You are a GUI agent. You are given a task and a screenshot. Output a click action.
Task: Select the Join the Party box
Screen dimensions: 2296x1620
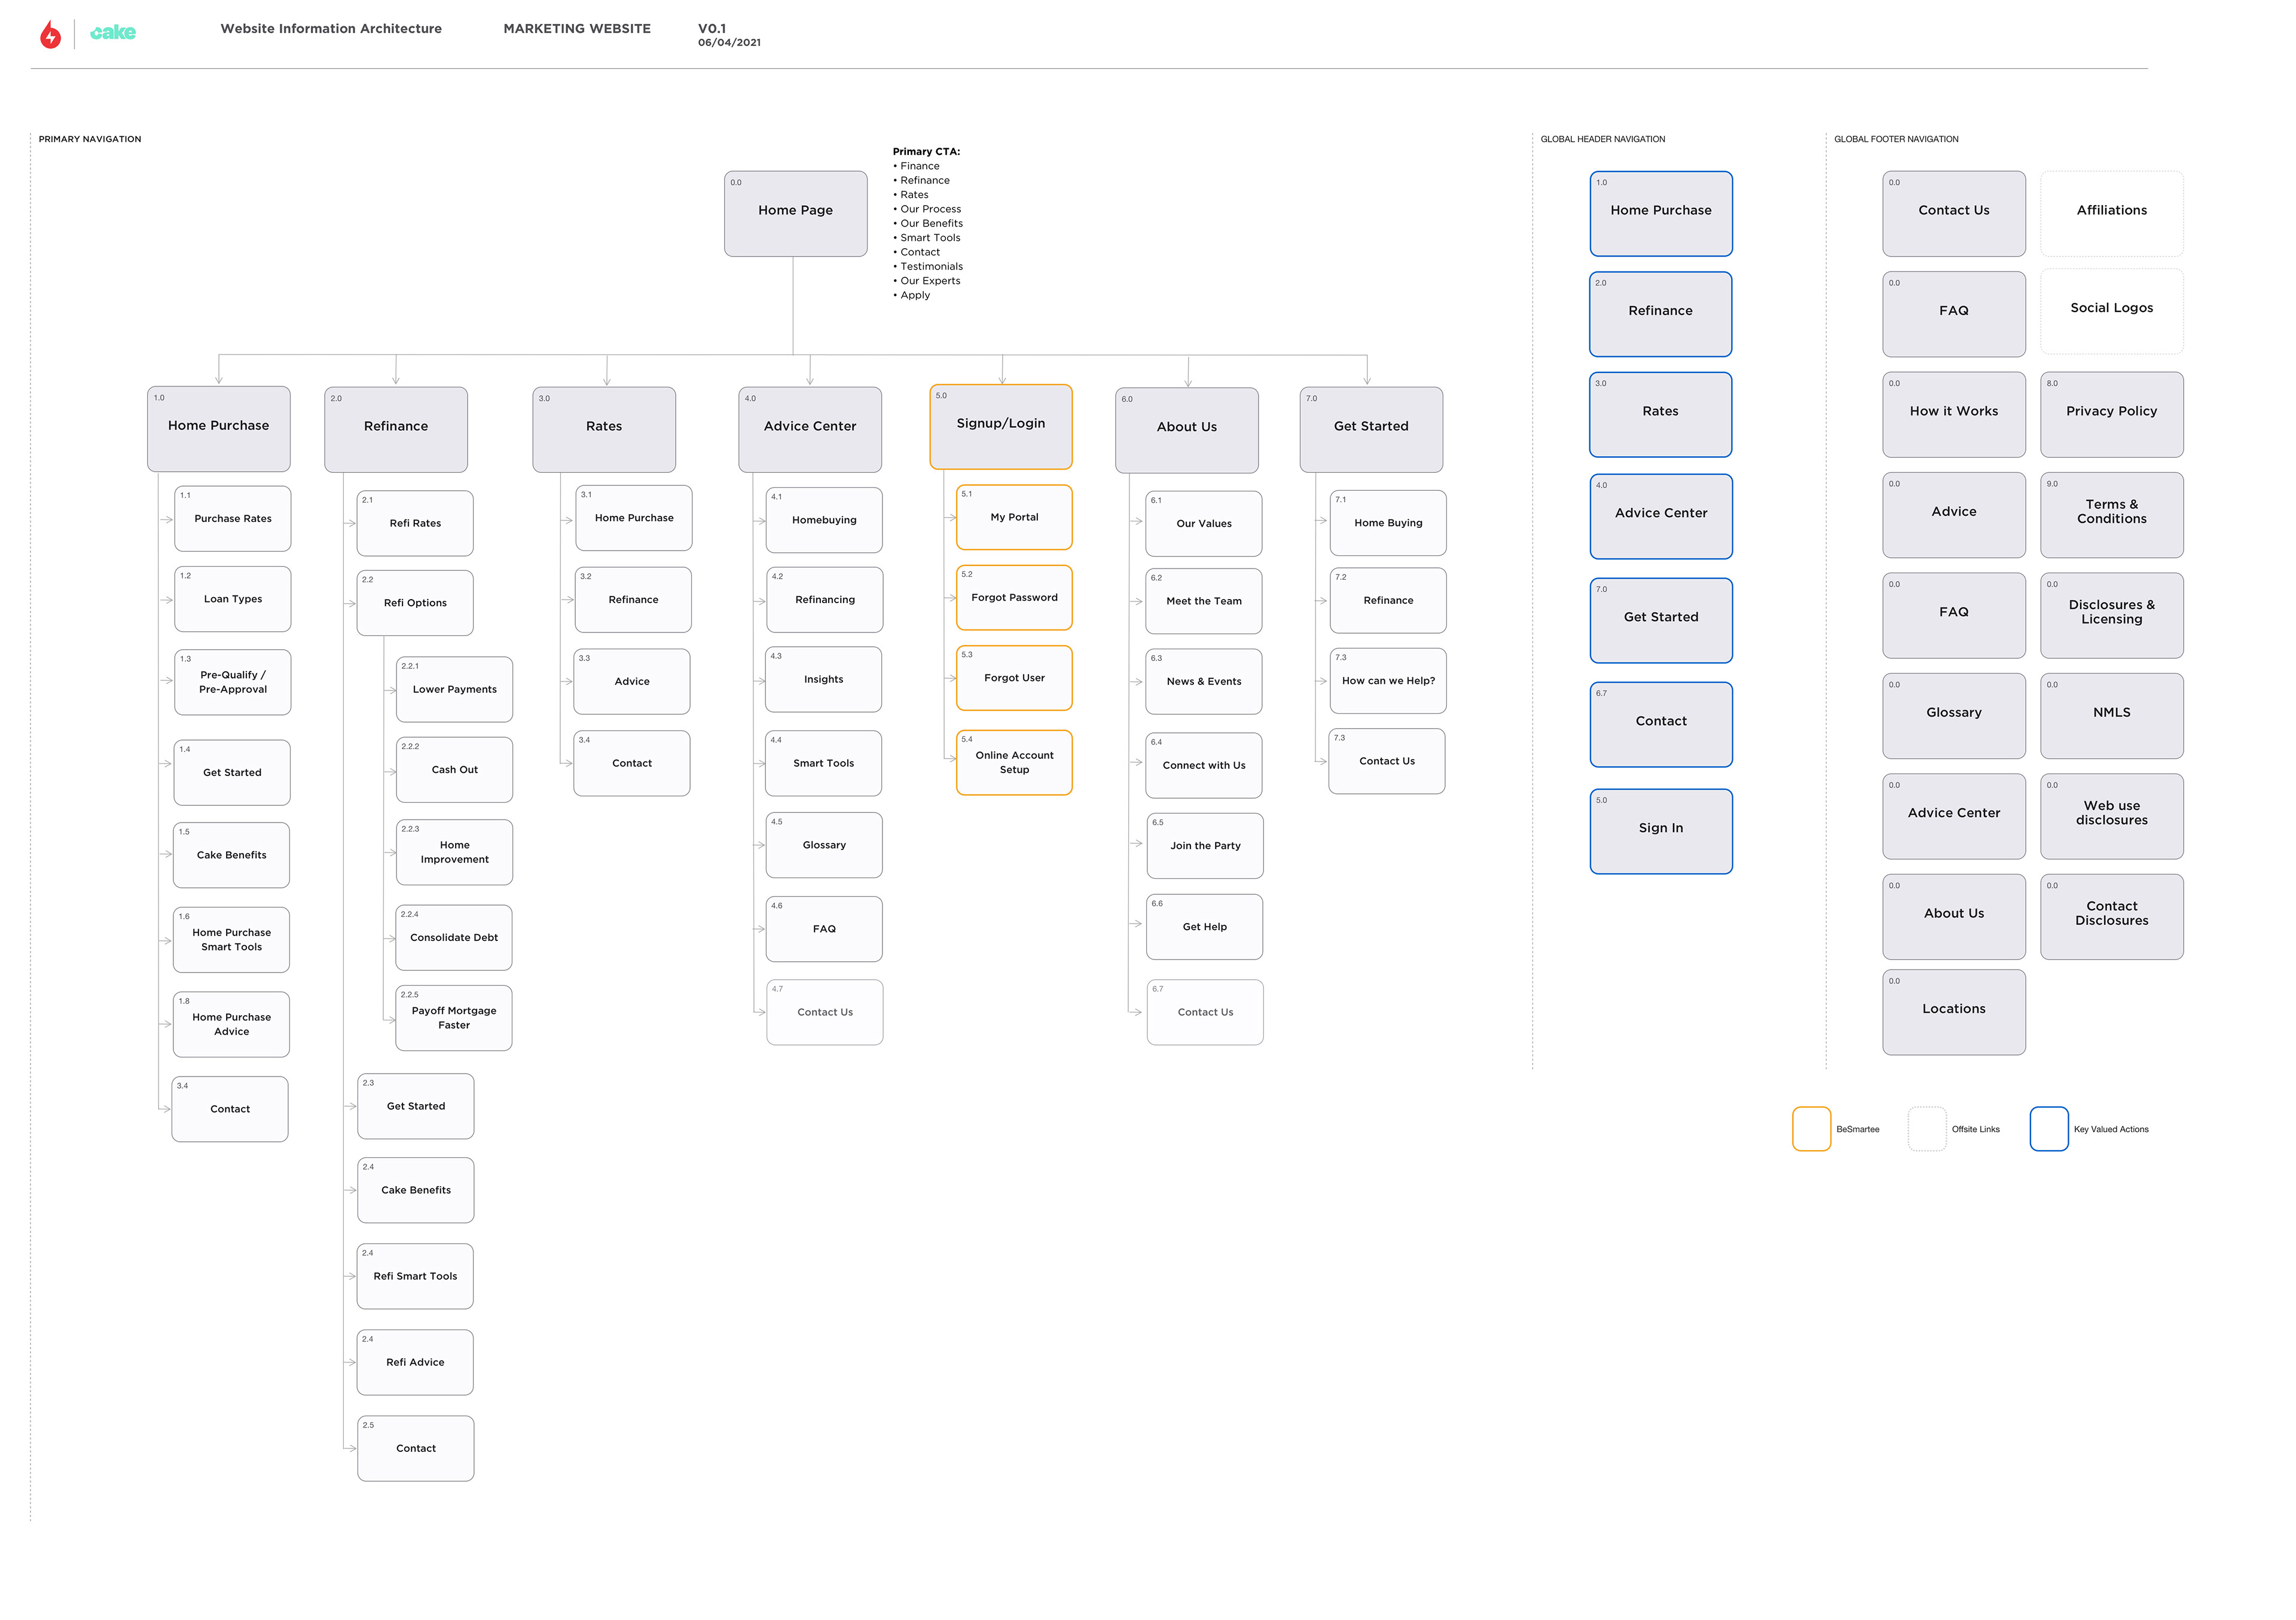1204,846
